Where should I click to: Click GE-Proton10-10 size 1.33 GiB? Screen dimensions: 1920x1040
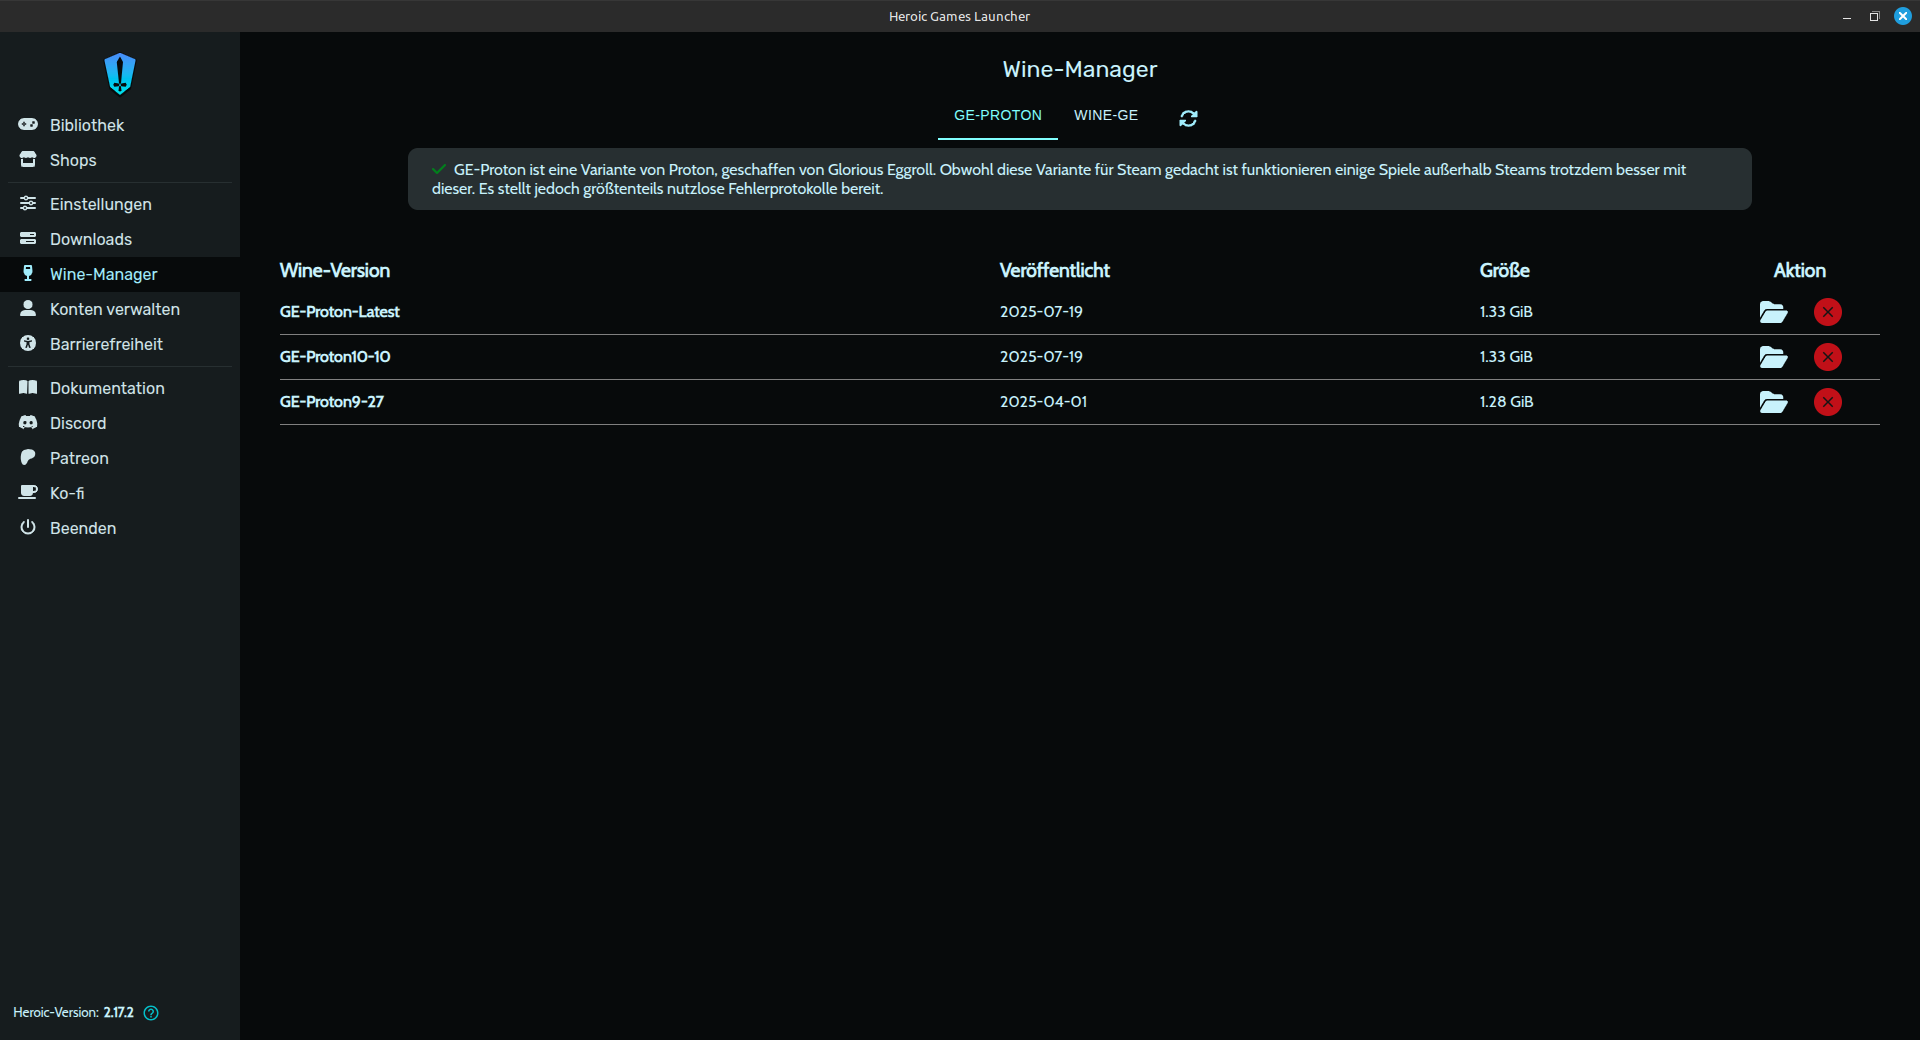pyautogui.click(x=1506, y=357)
